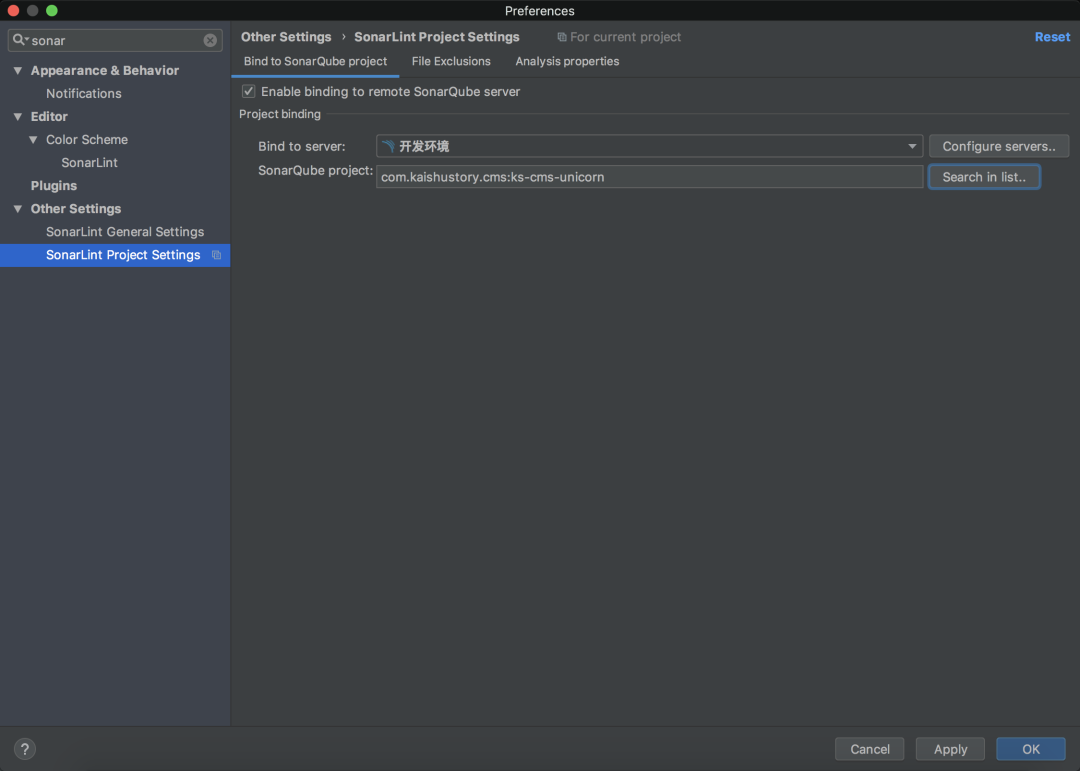This screenshot has height=771, width=1080.
Task: Switch to the File Exclusions tab
Action: [451, 61]
